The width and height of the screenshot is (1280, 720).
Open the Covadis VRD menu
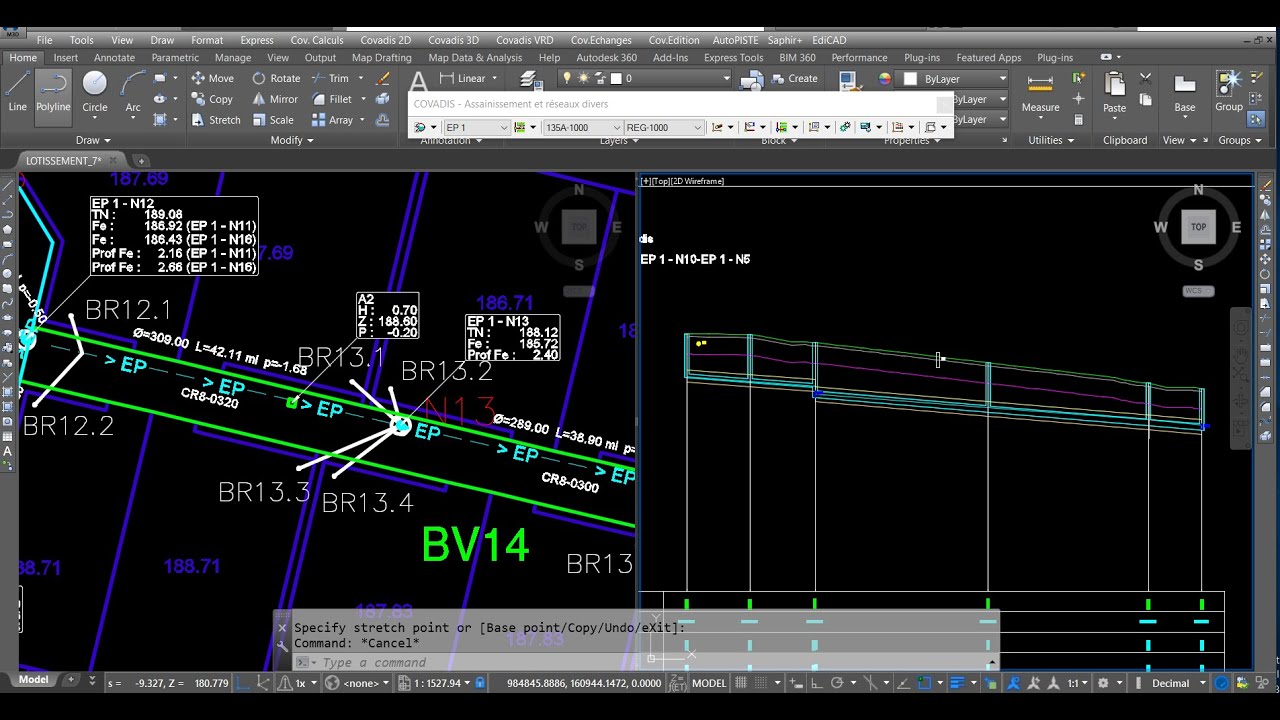click(524, 40)
